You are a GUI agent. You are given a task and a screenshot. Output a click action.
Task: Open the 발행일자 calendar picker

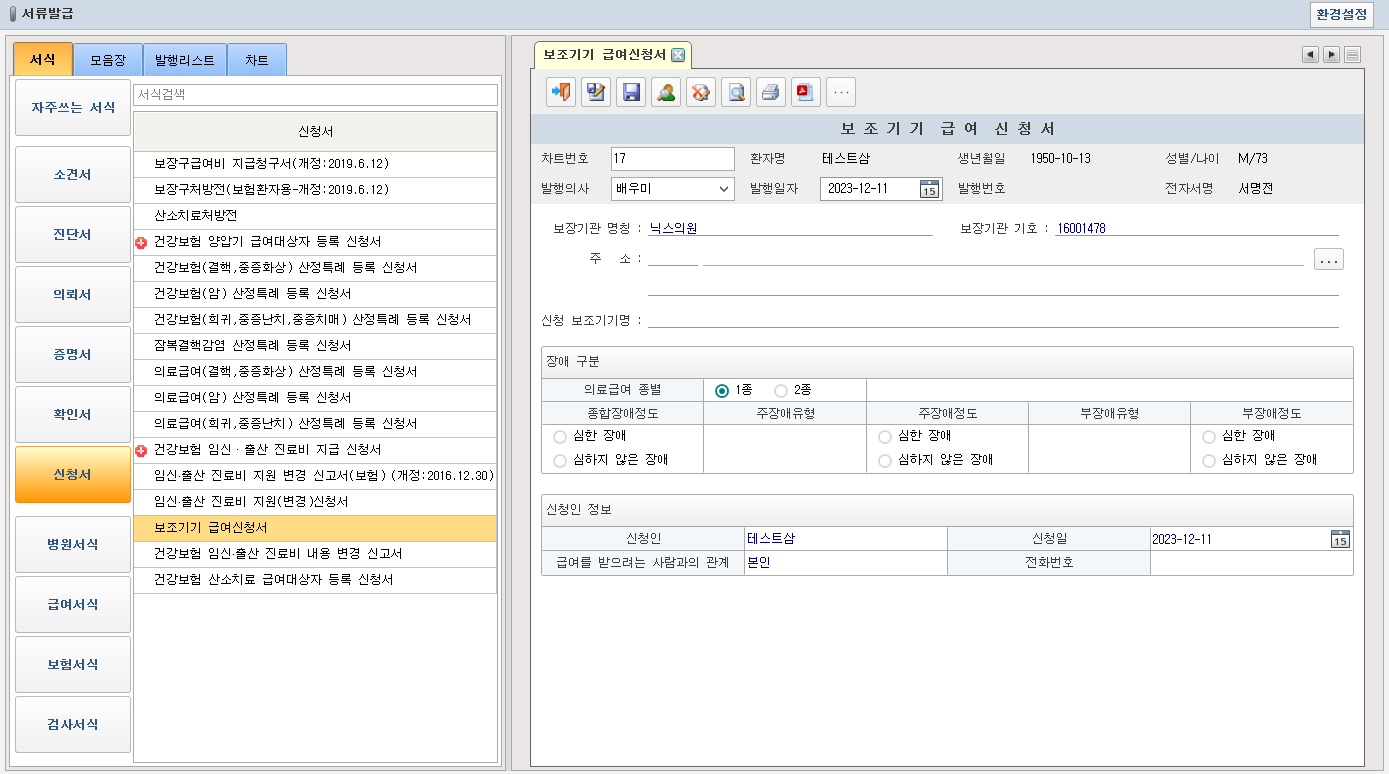929,189
